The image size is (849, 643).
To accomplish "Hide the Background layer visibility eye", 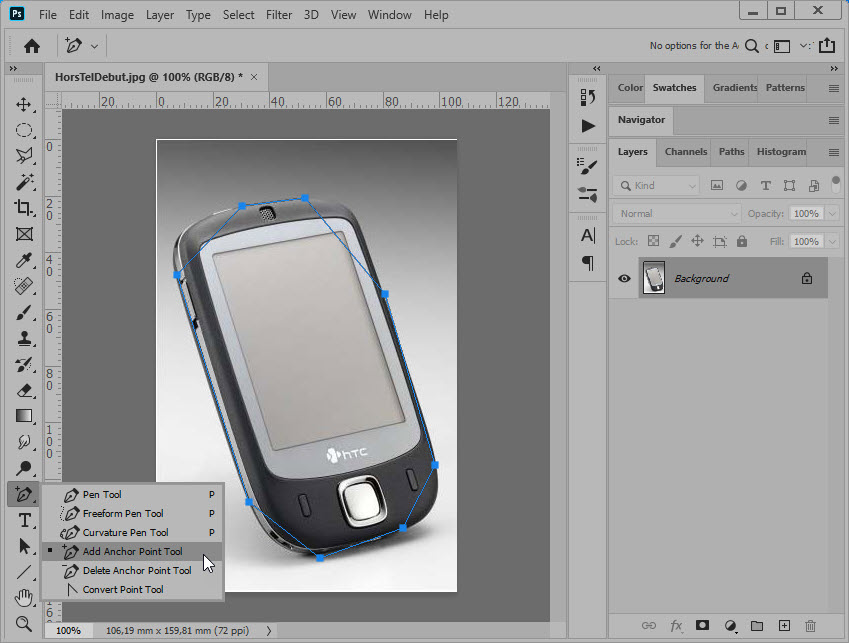I will click(x=624, y=278).
